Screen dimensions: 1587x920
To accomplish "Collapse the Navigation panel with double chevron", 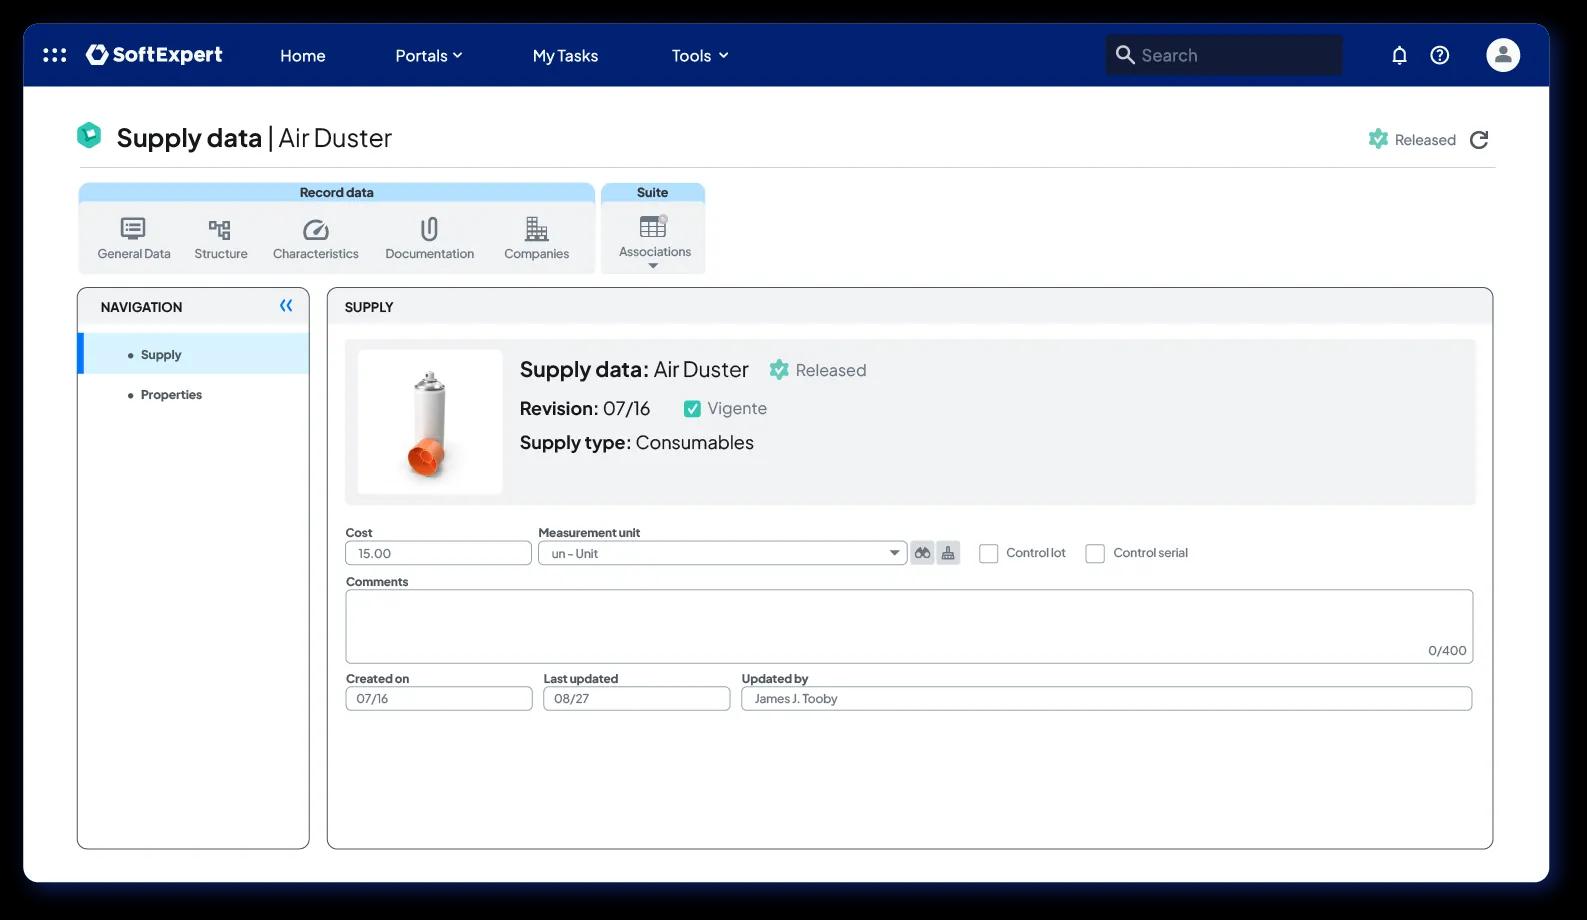I will pyautogui.click(x=286, y=306).
